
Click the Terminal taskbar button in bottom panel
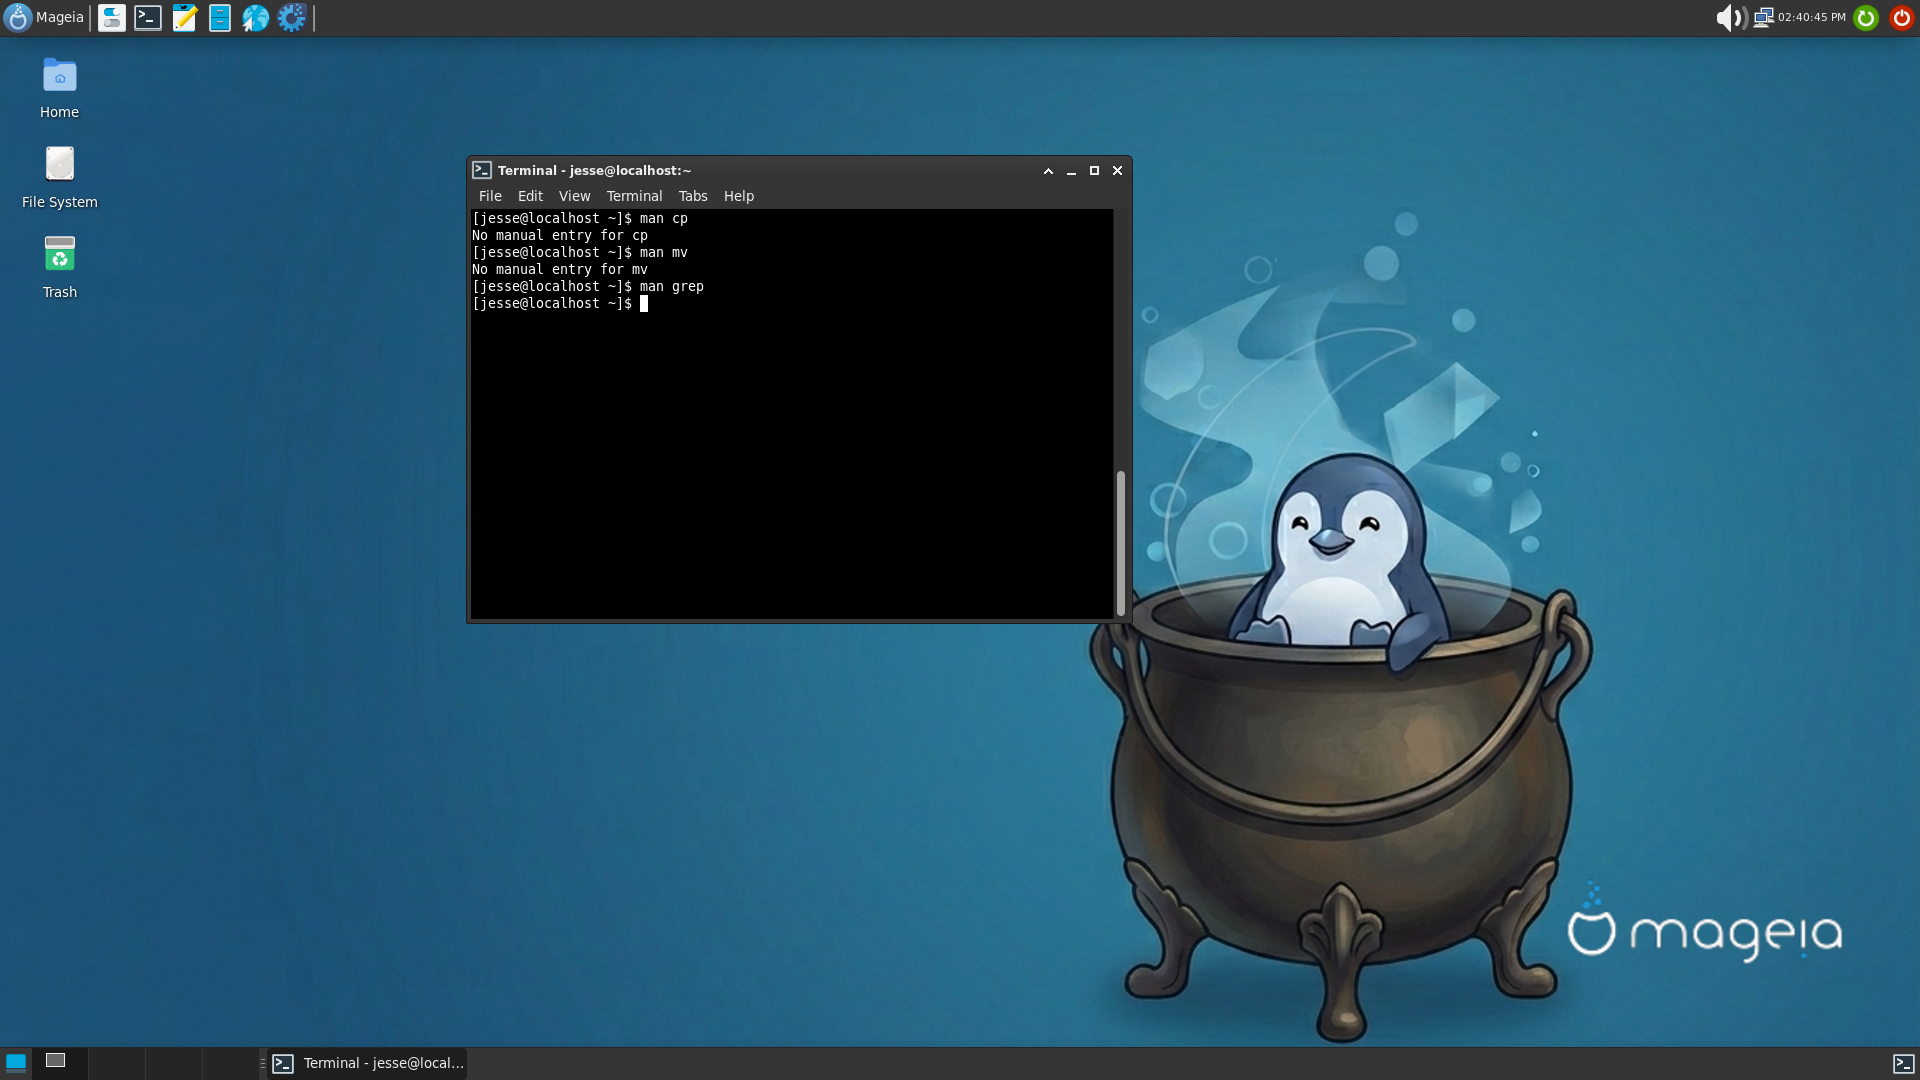click(368, 1063)
